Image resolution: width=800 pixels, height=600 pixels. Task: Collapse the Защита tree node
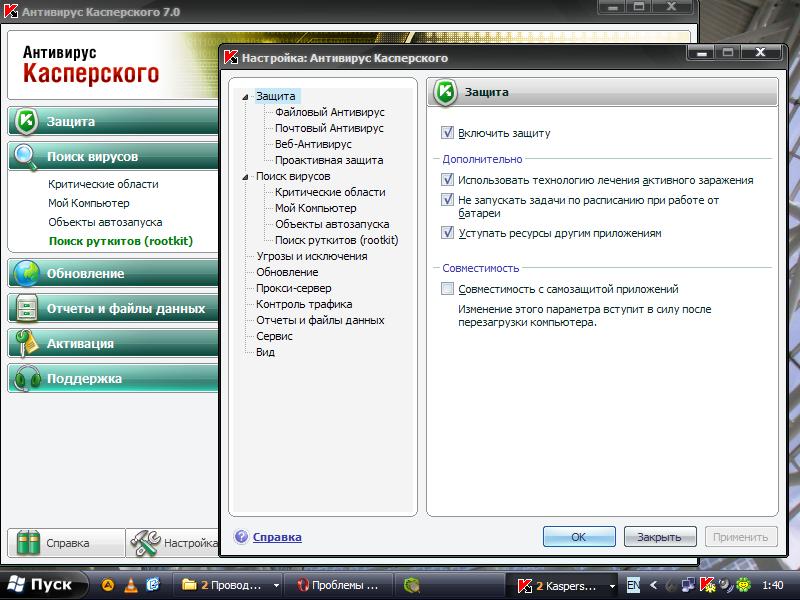point(245,96)
